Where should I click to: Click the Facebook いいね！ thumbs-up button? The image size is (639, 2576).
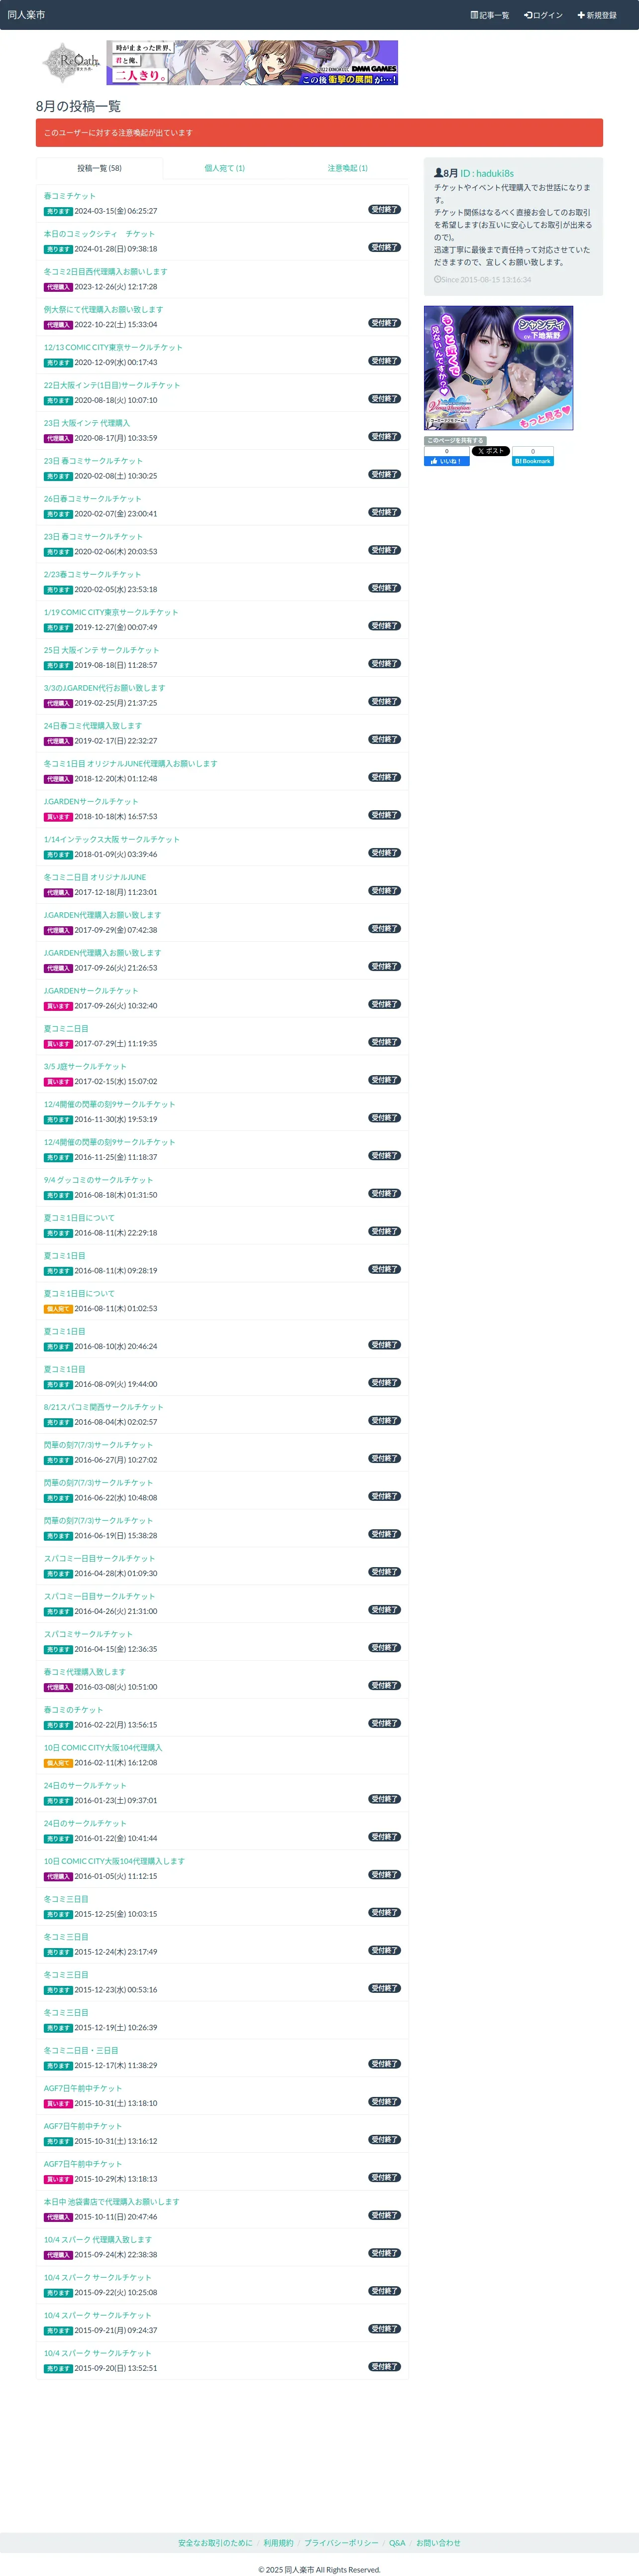(x=446, y=461)
